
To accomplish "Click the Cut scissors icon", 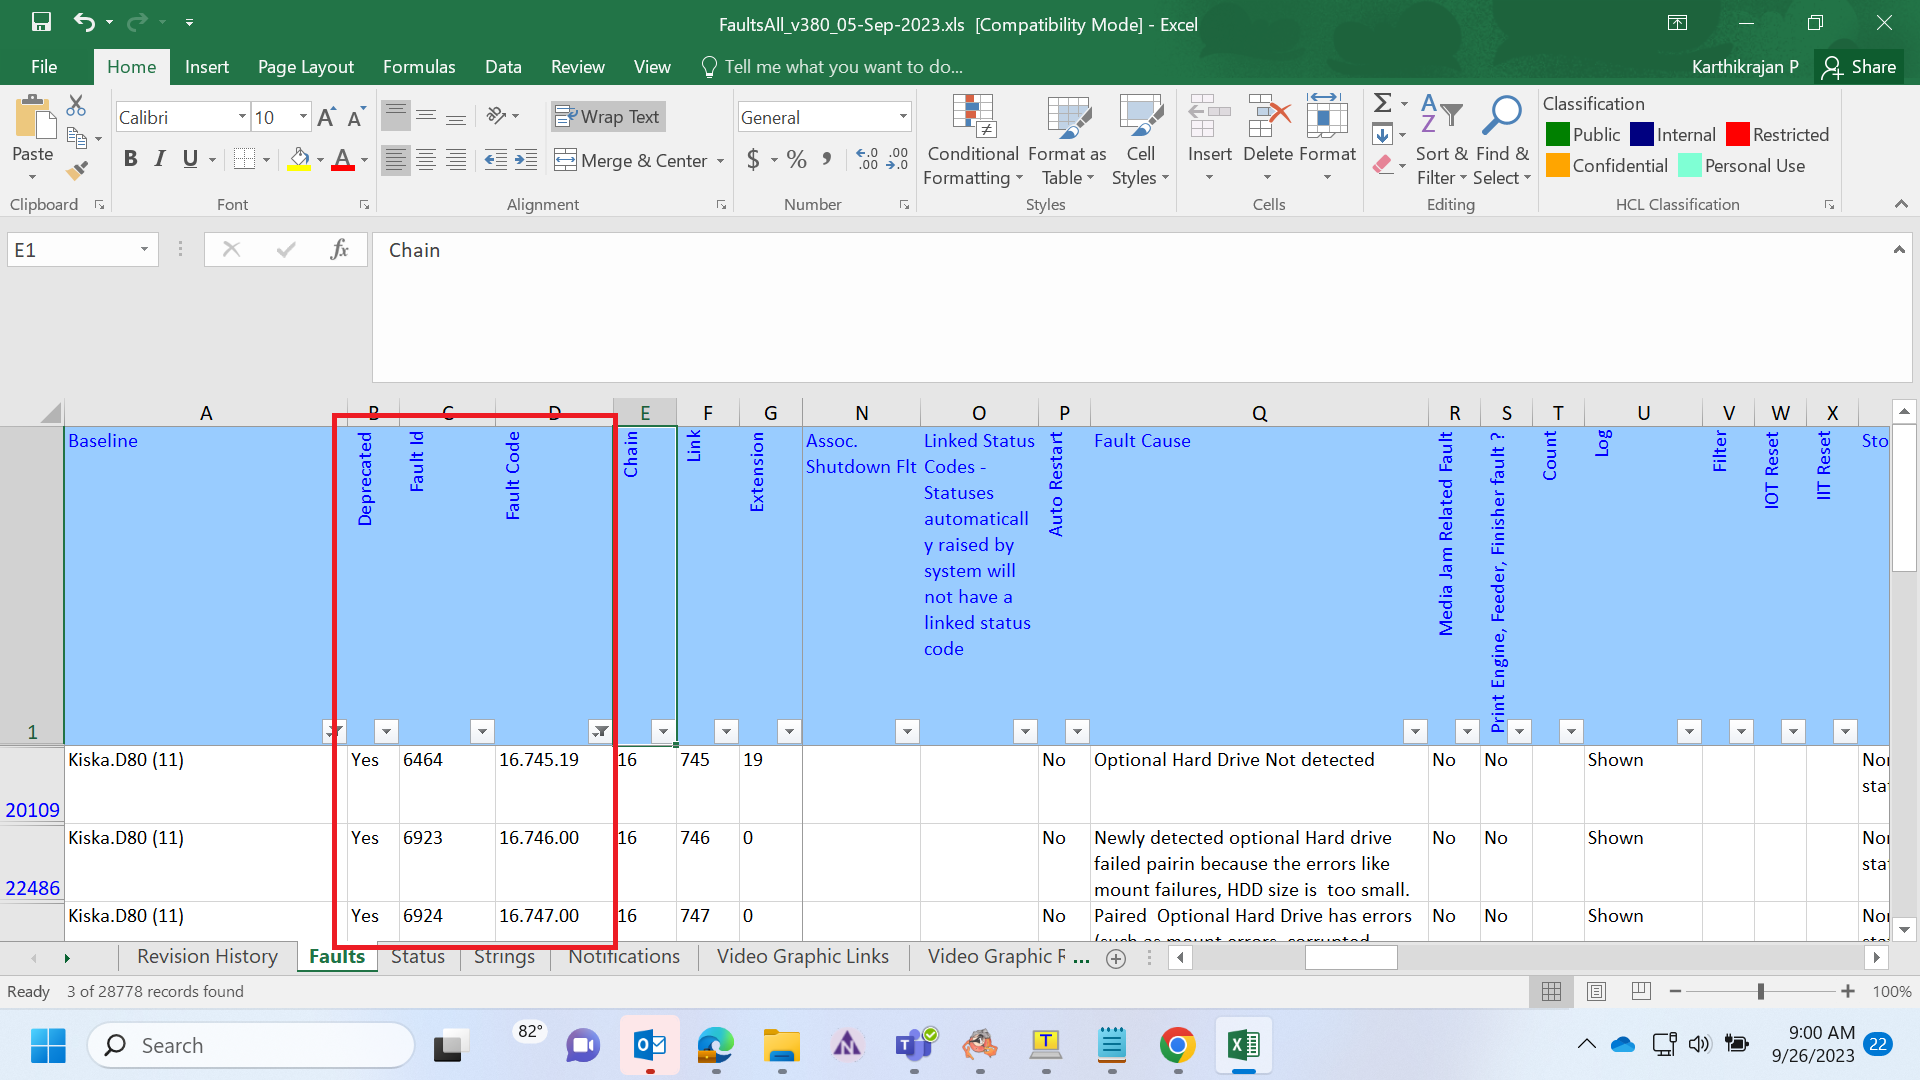I will [x=76, y=105].
